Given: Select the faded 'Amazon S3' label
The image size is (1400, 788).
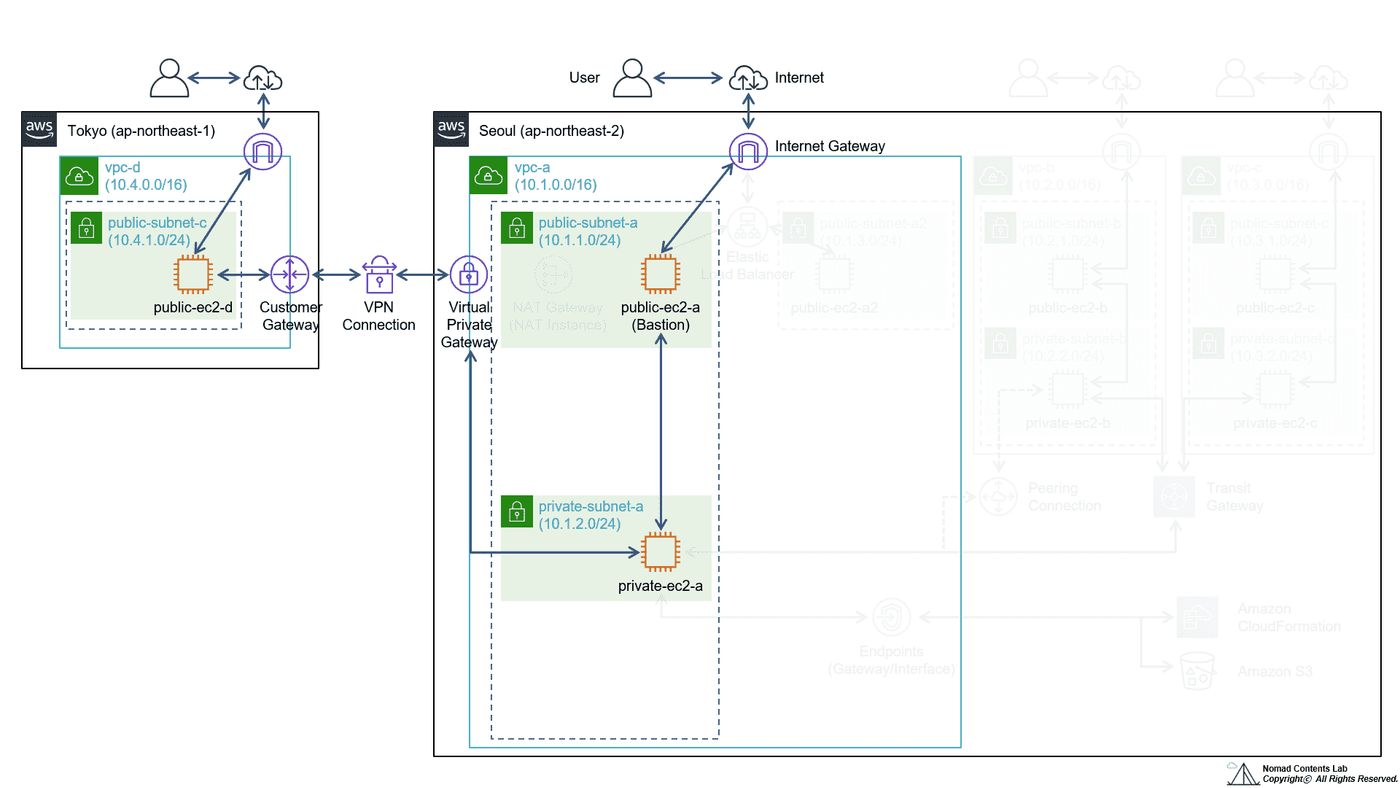Looking at the screenshot, I should (x=1274, y=671).
